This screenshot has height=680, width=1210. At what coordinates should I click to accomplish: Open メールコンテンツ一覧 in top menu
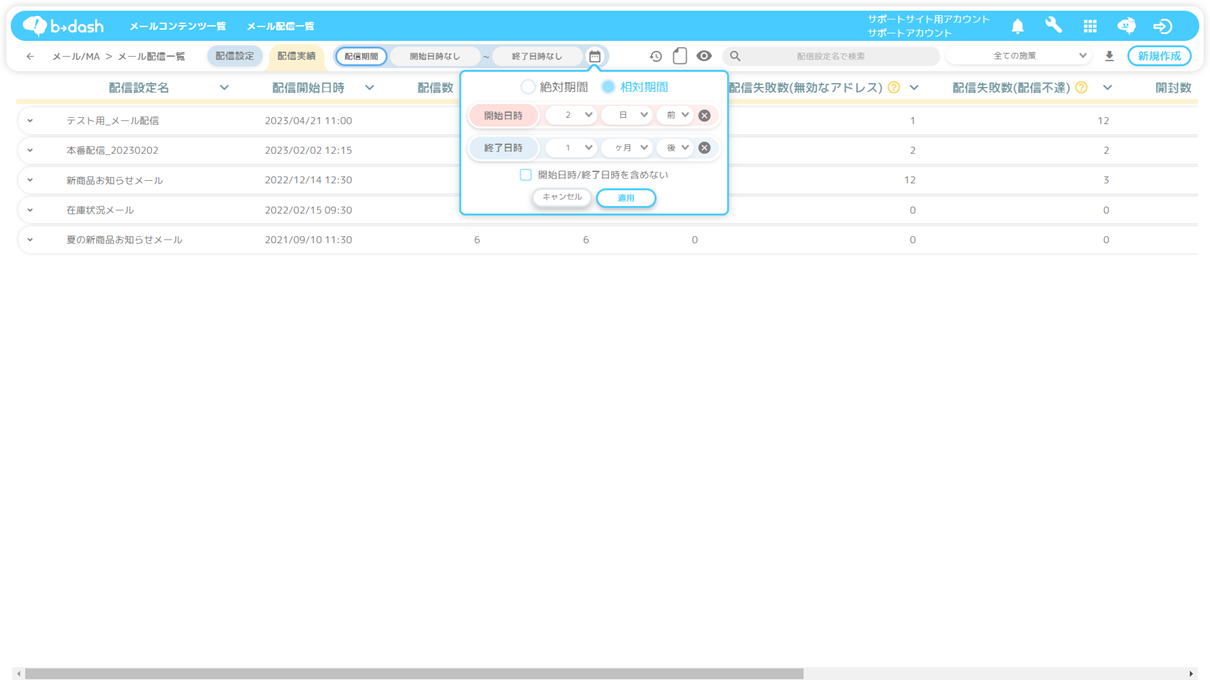[x=177, y=27]
